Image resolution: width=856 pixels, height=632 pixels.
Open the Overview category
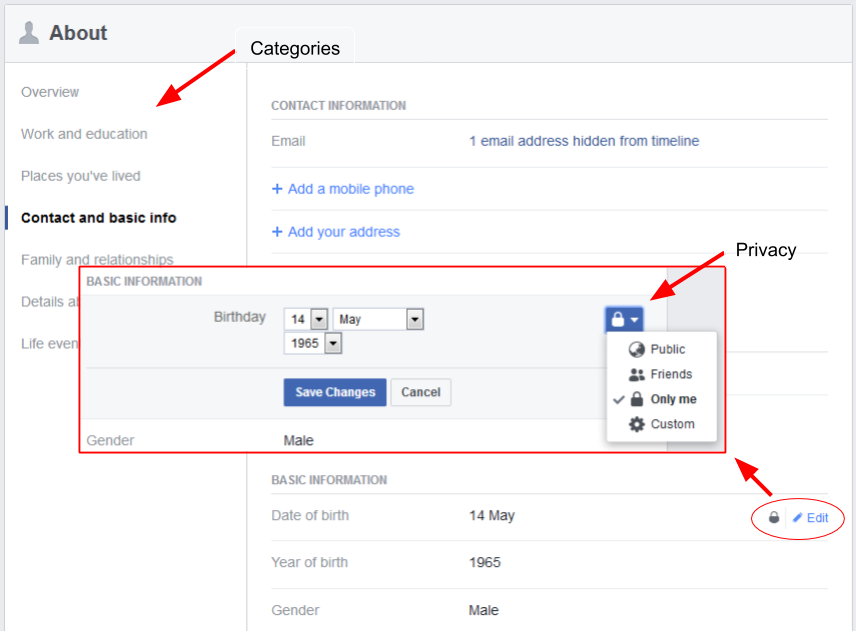[x=50, y=92]
